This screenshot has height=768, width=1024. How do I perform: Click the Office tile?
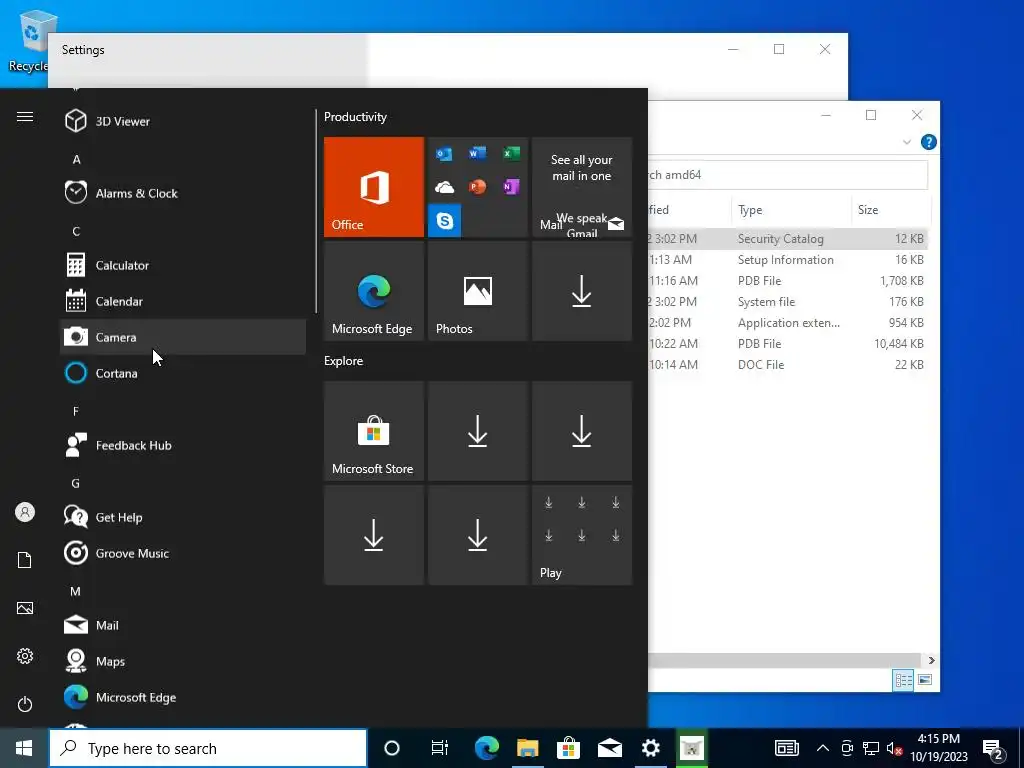tap(374, 187)
